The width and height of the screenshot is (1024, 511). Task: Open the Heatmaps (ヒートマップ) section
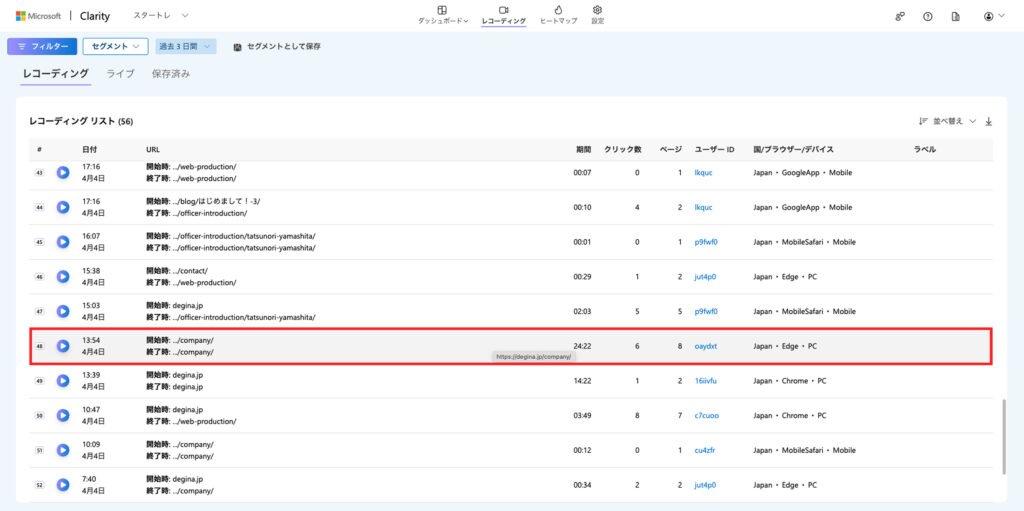(x=557, y=15)
